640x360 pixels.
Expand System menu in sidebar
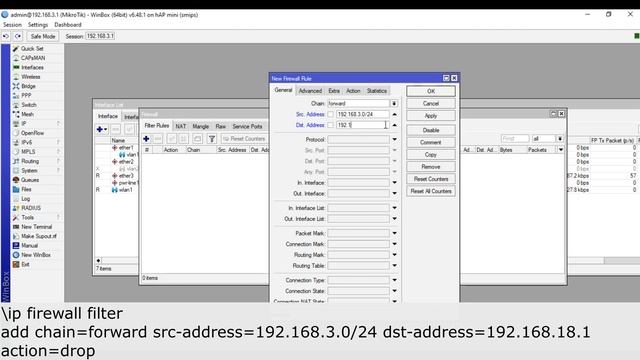29,171
